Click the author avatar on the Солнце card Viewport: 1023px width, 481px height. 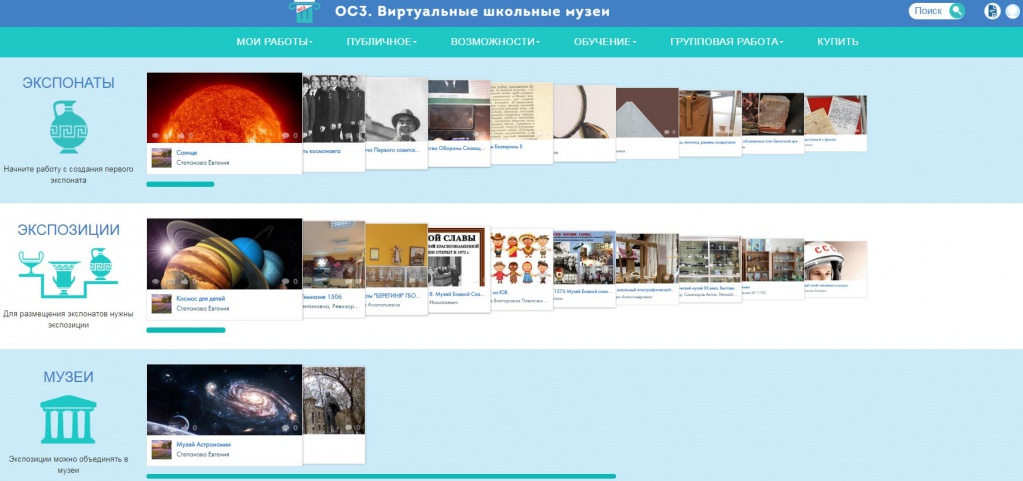[x=161, y=158]
